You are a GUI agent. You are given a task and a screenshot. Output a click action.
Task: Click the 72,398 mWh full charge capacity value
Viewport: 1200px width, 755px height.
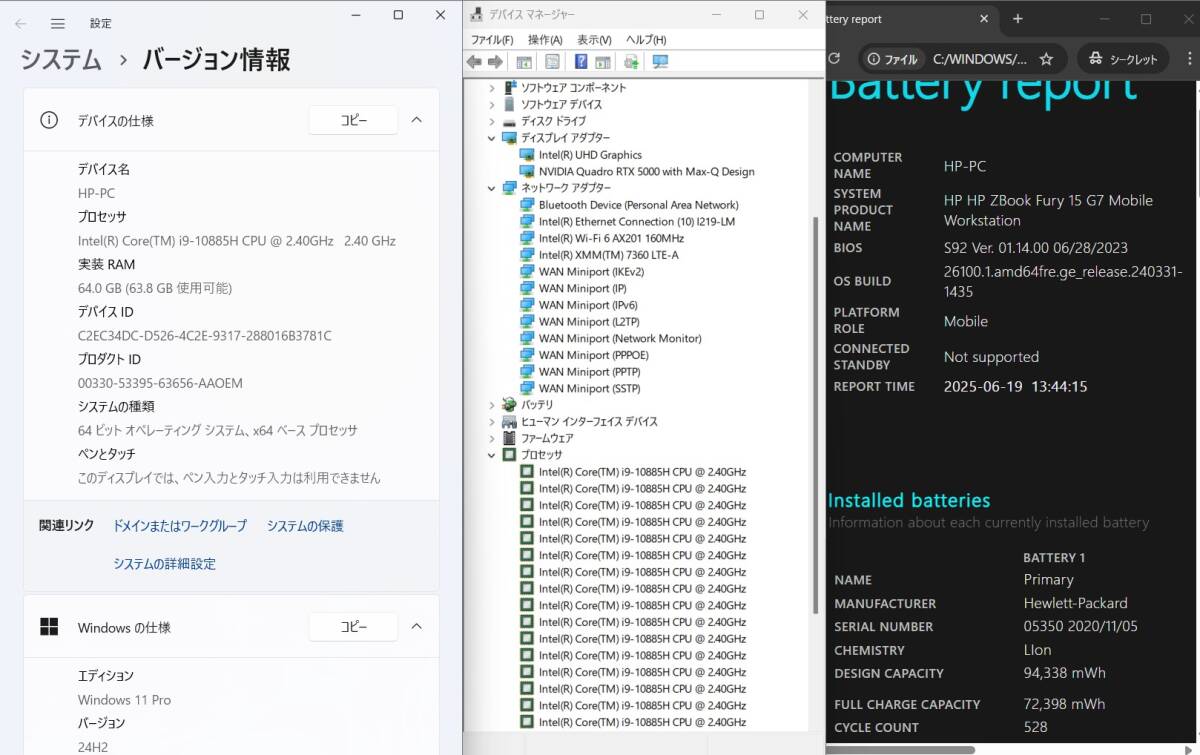(1064, 704)
